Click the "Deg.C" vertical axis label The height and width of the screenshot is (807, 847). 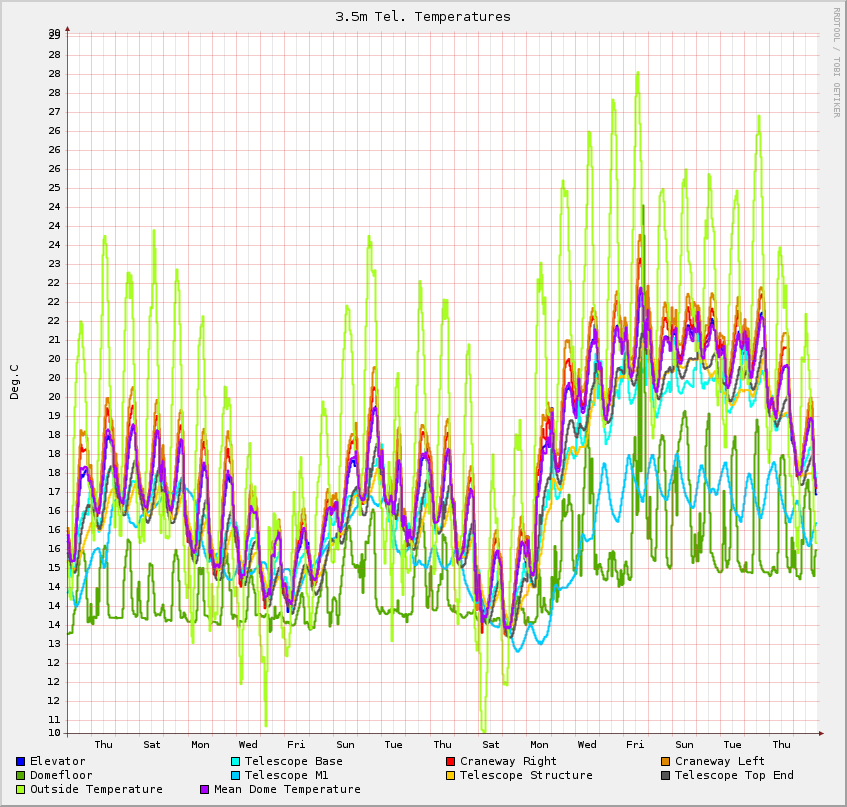(14, 382)
